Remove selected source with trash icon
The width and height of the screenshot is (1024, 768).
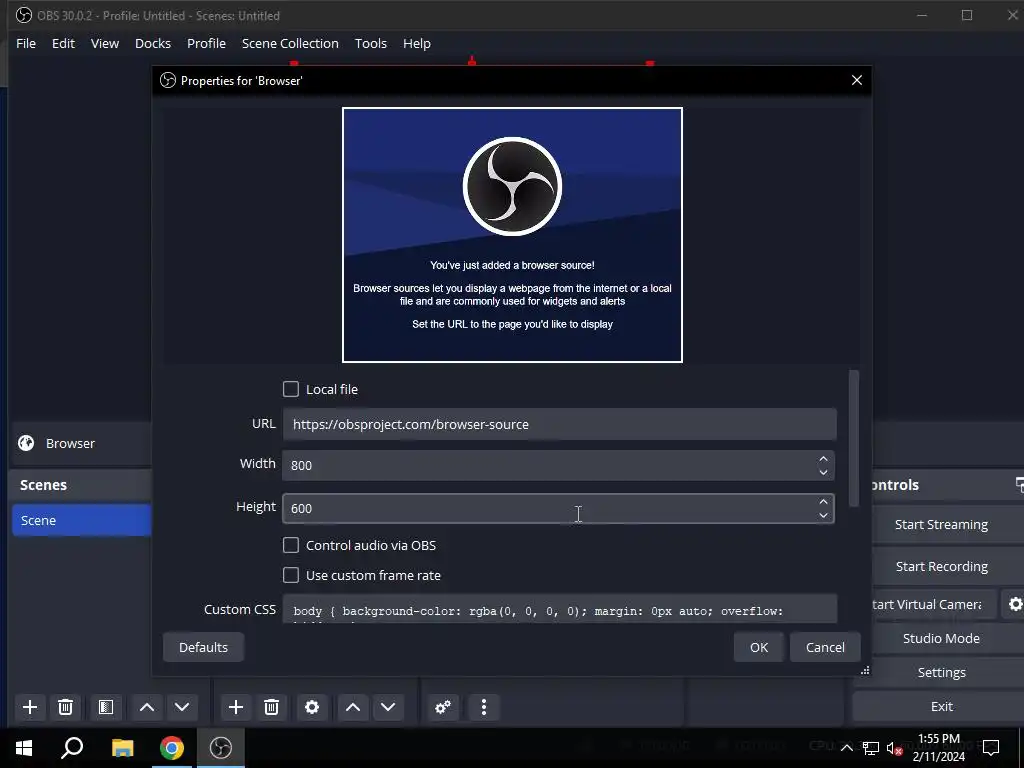pos(272,707)
